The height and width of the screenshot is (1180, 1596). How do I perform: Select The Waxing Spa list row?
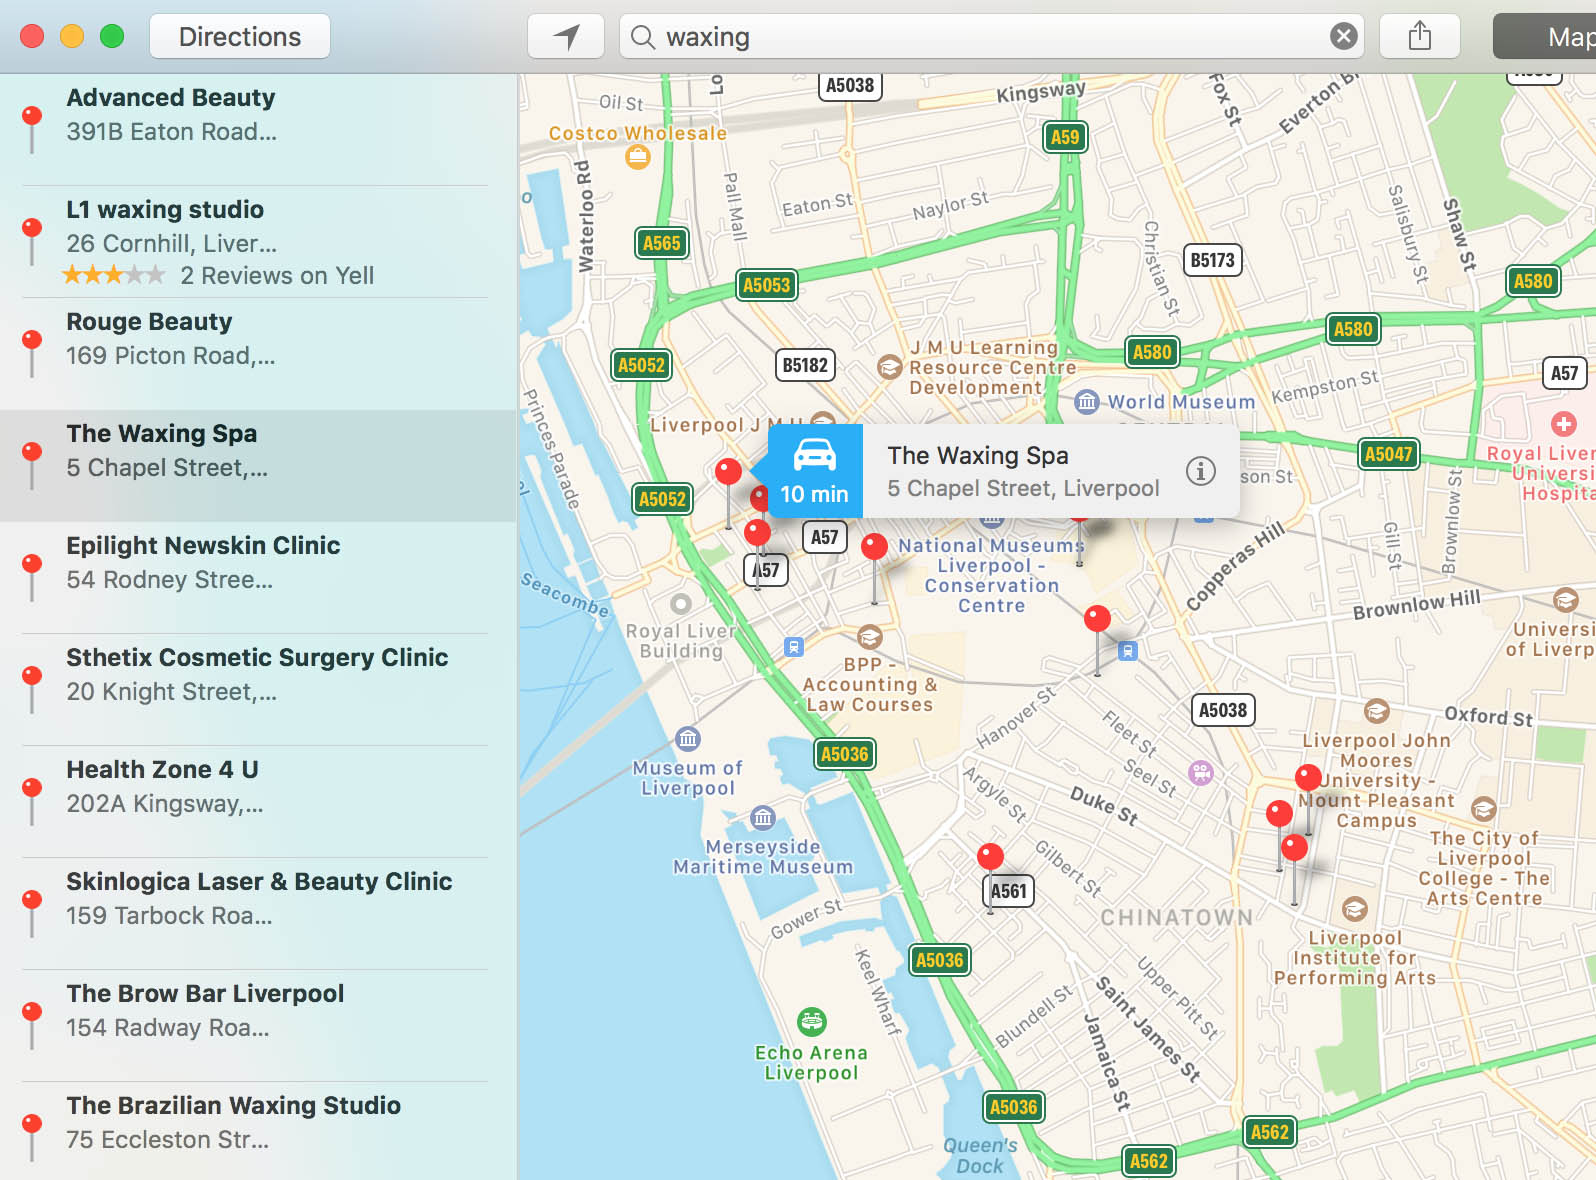pos(258,466)
